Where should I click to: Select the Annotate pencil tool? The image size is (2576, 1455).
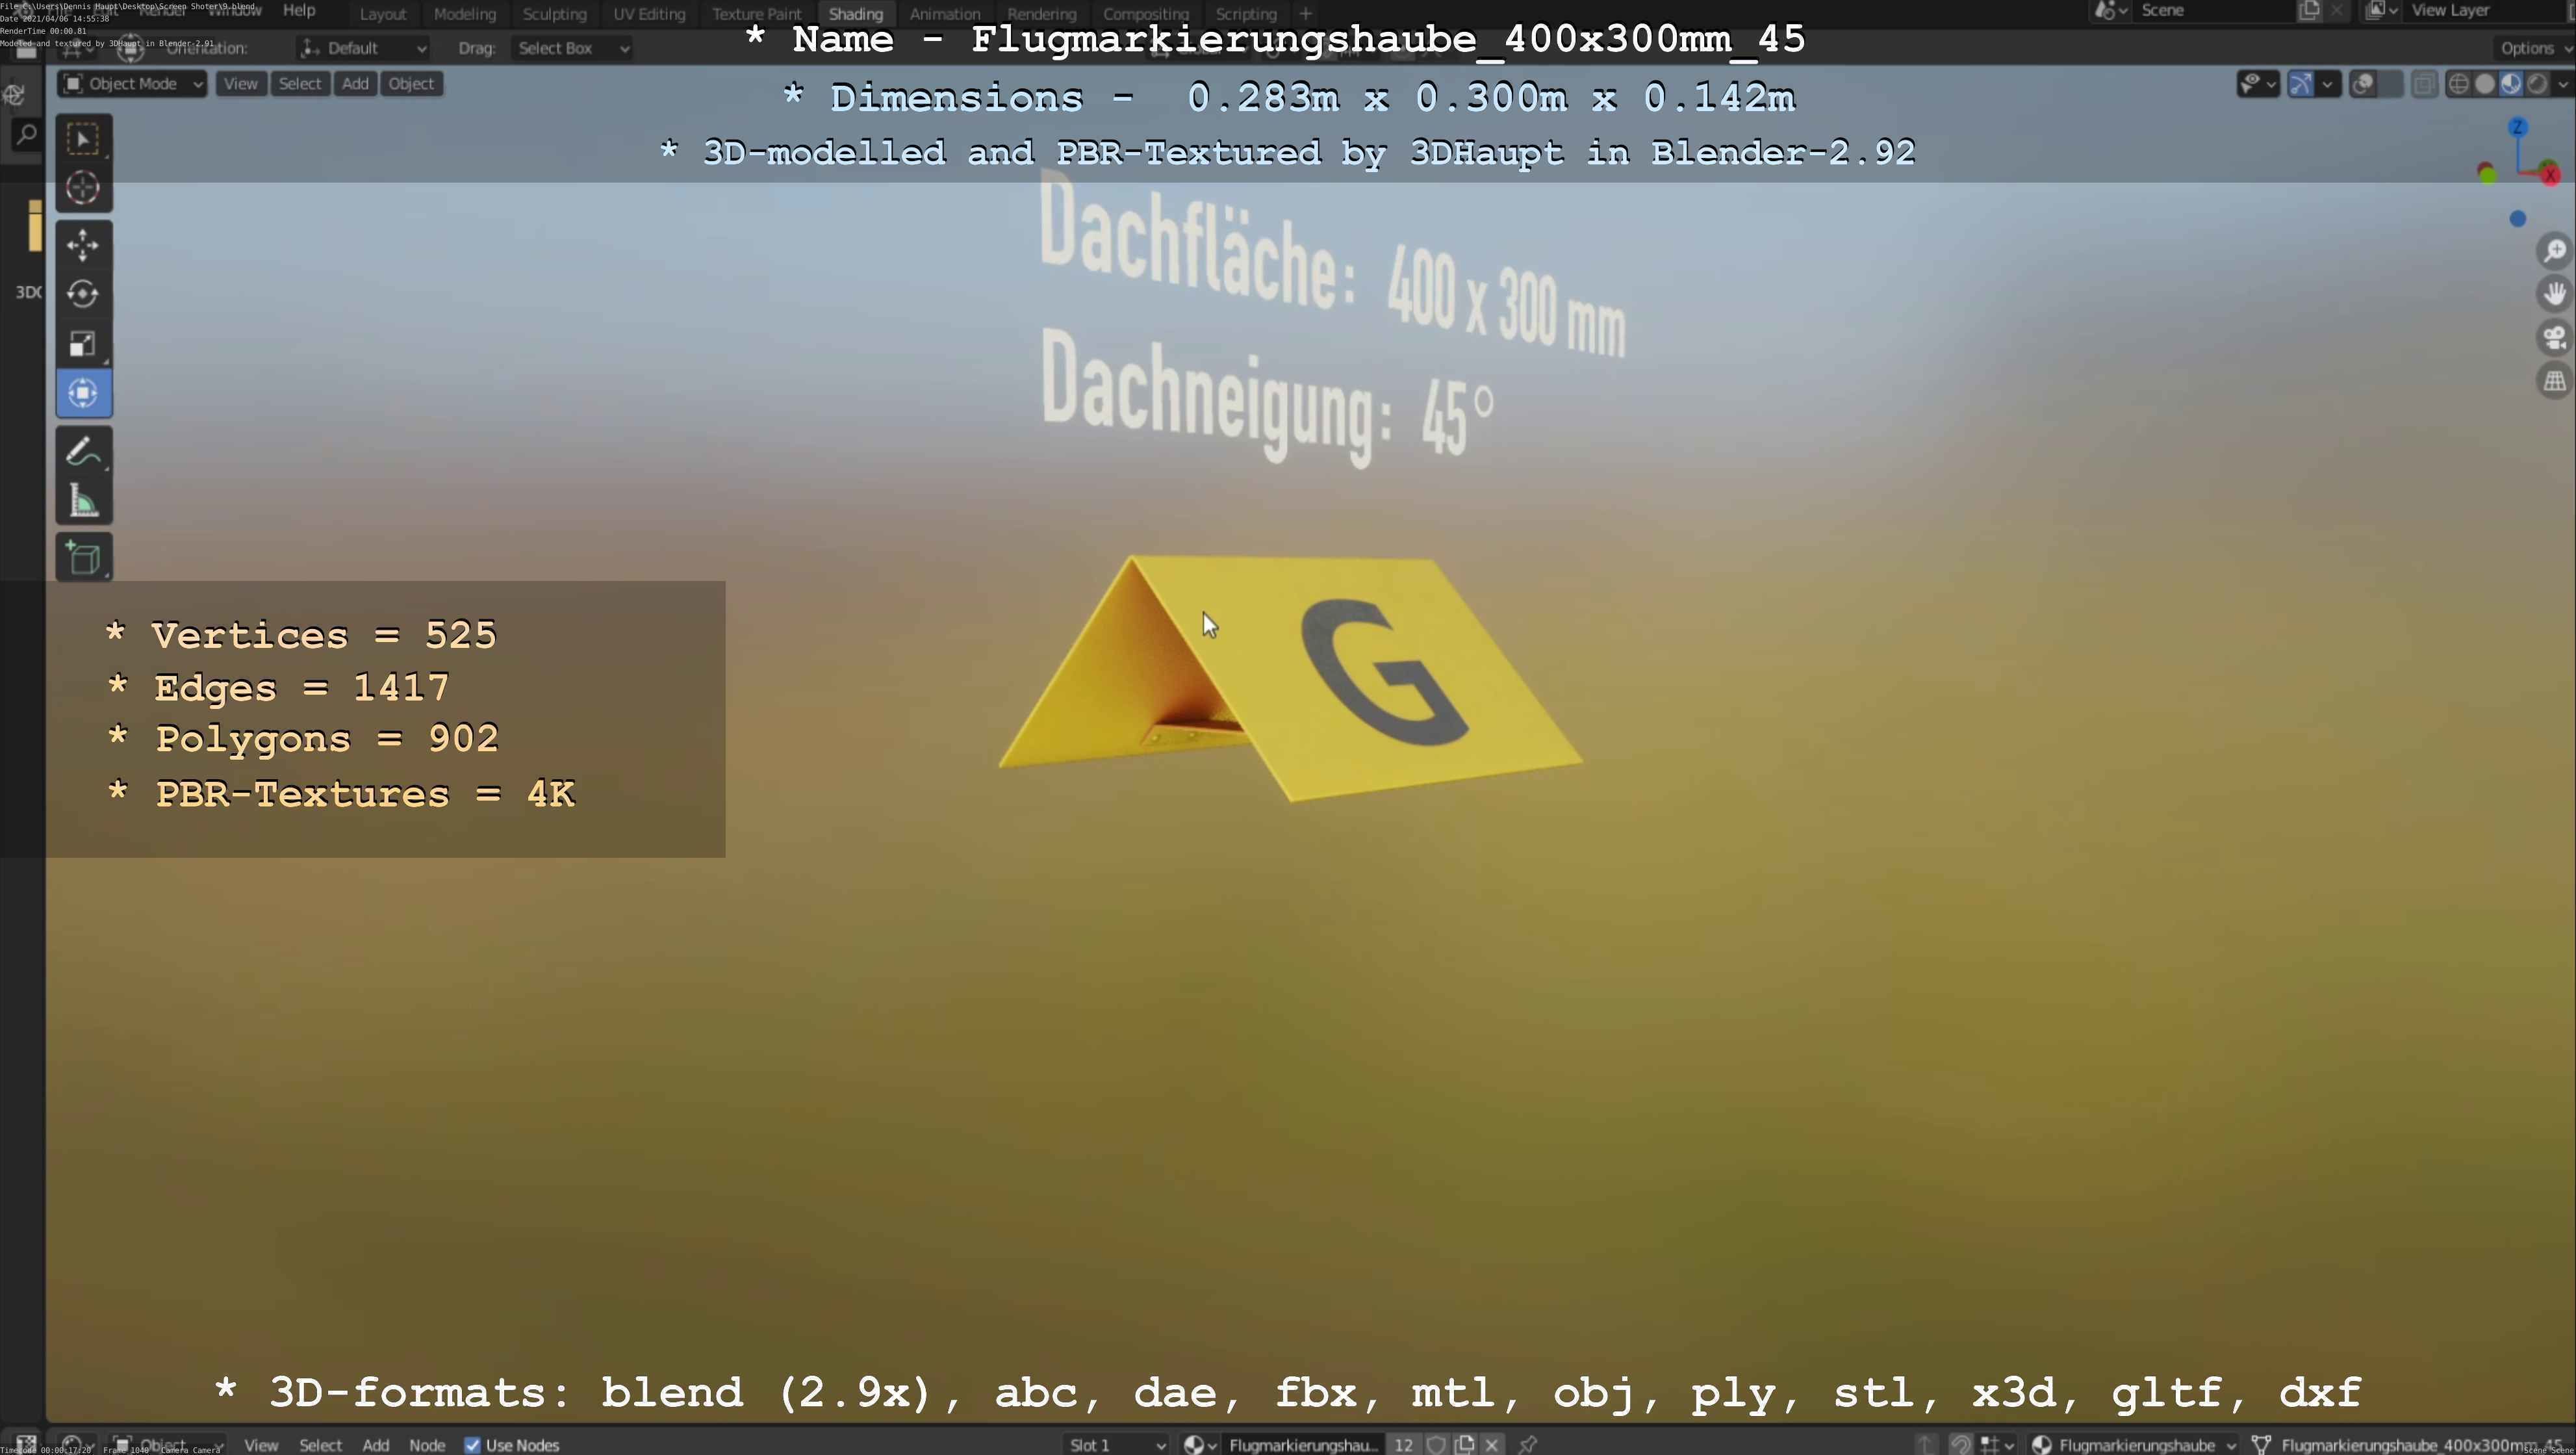point(83,451)
